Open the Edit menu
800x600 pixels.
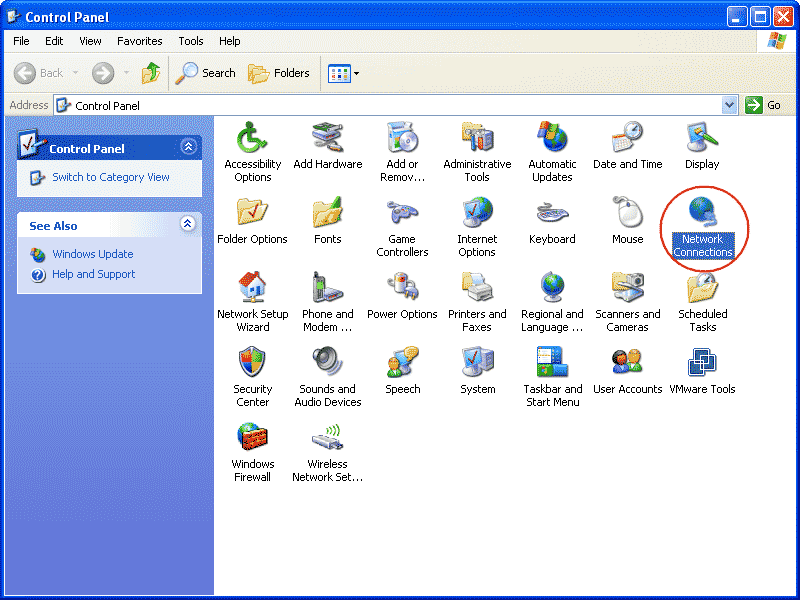pyautogui.click(x=54, y=41)
